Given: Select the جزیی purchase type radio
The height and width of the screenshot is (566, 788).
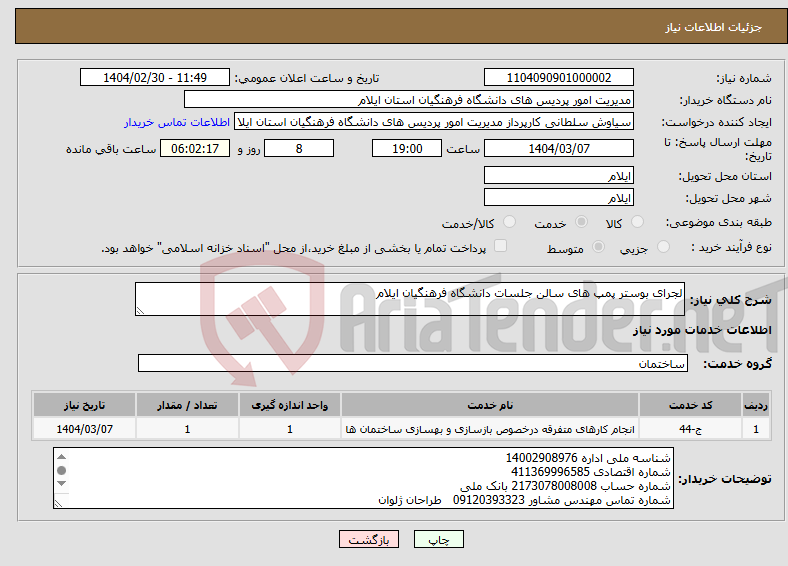Looking at the screenshot, I should point(663,246).
